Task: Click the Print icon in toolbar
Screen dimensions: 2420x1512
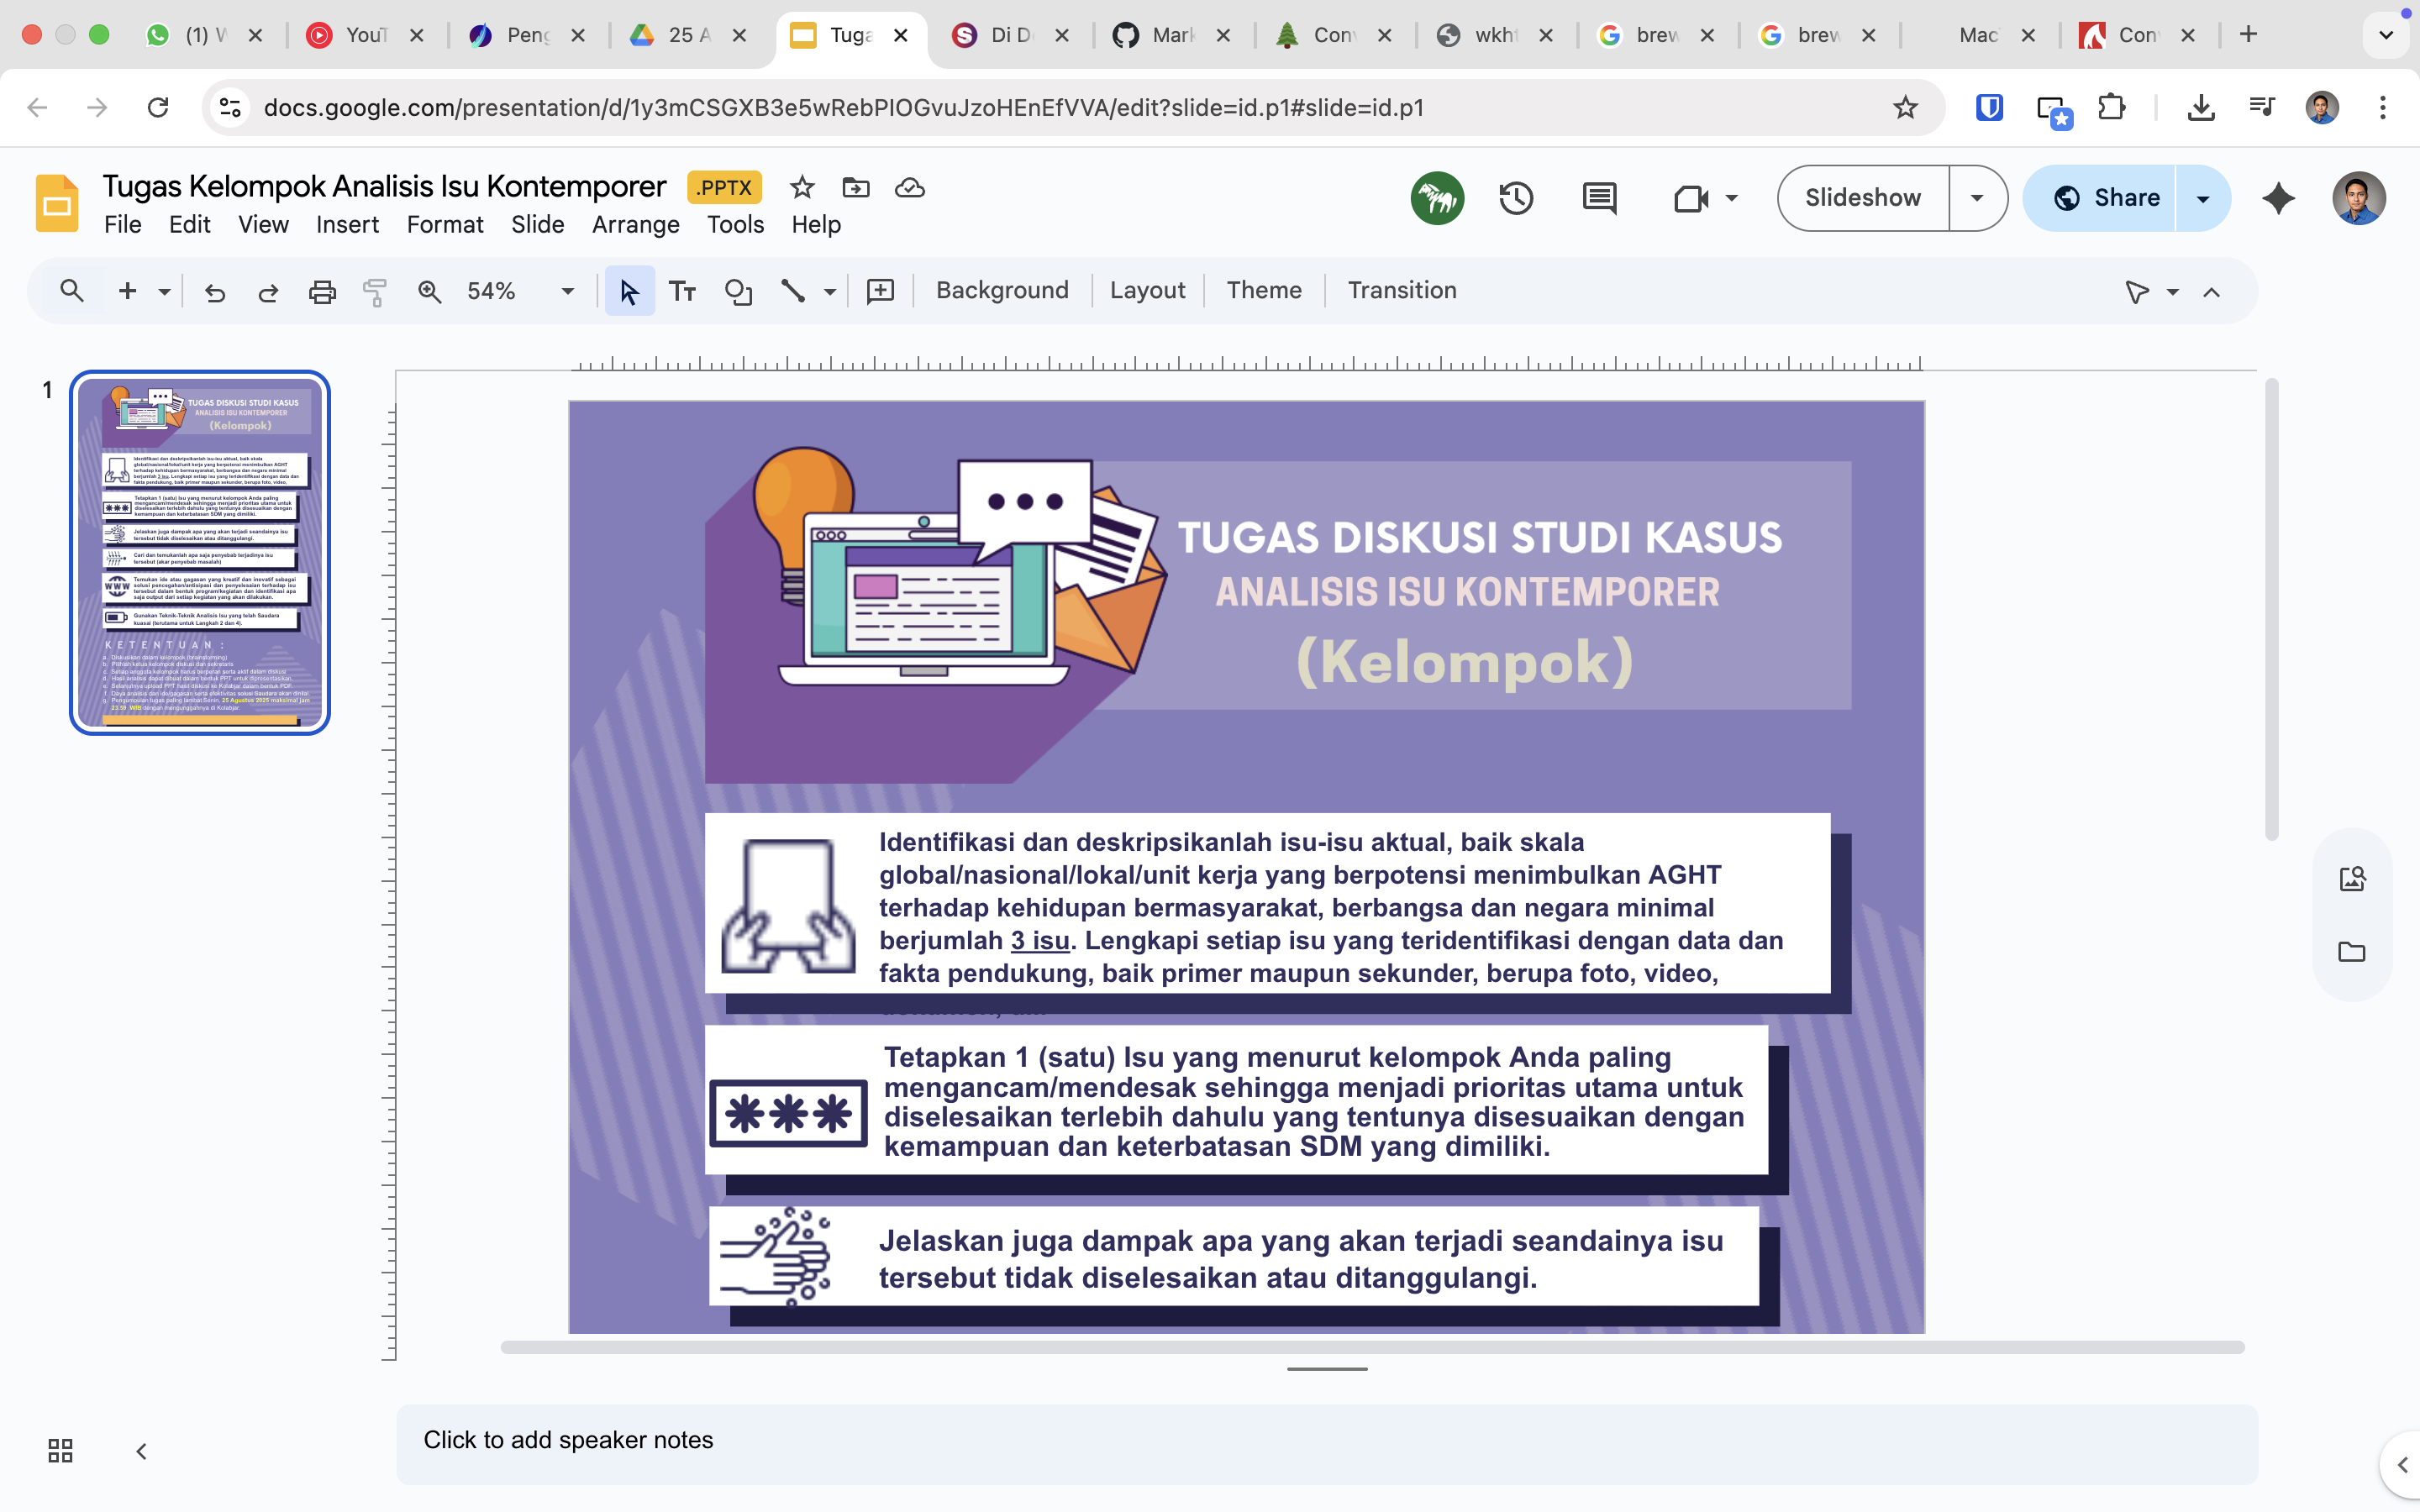Action: [322, 291]
